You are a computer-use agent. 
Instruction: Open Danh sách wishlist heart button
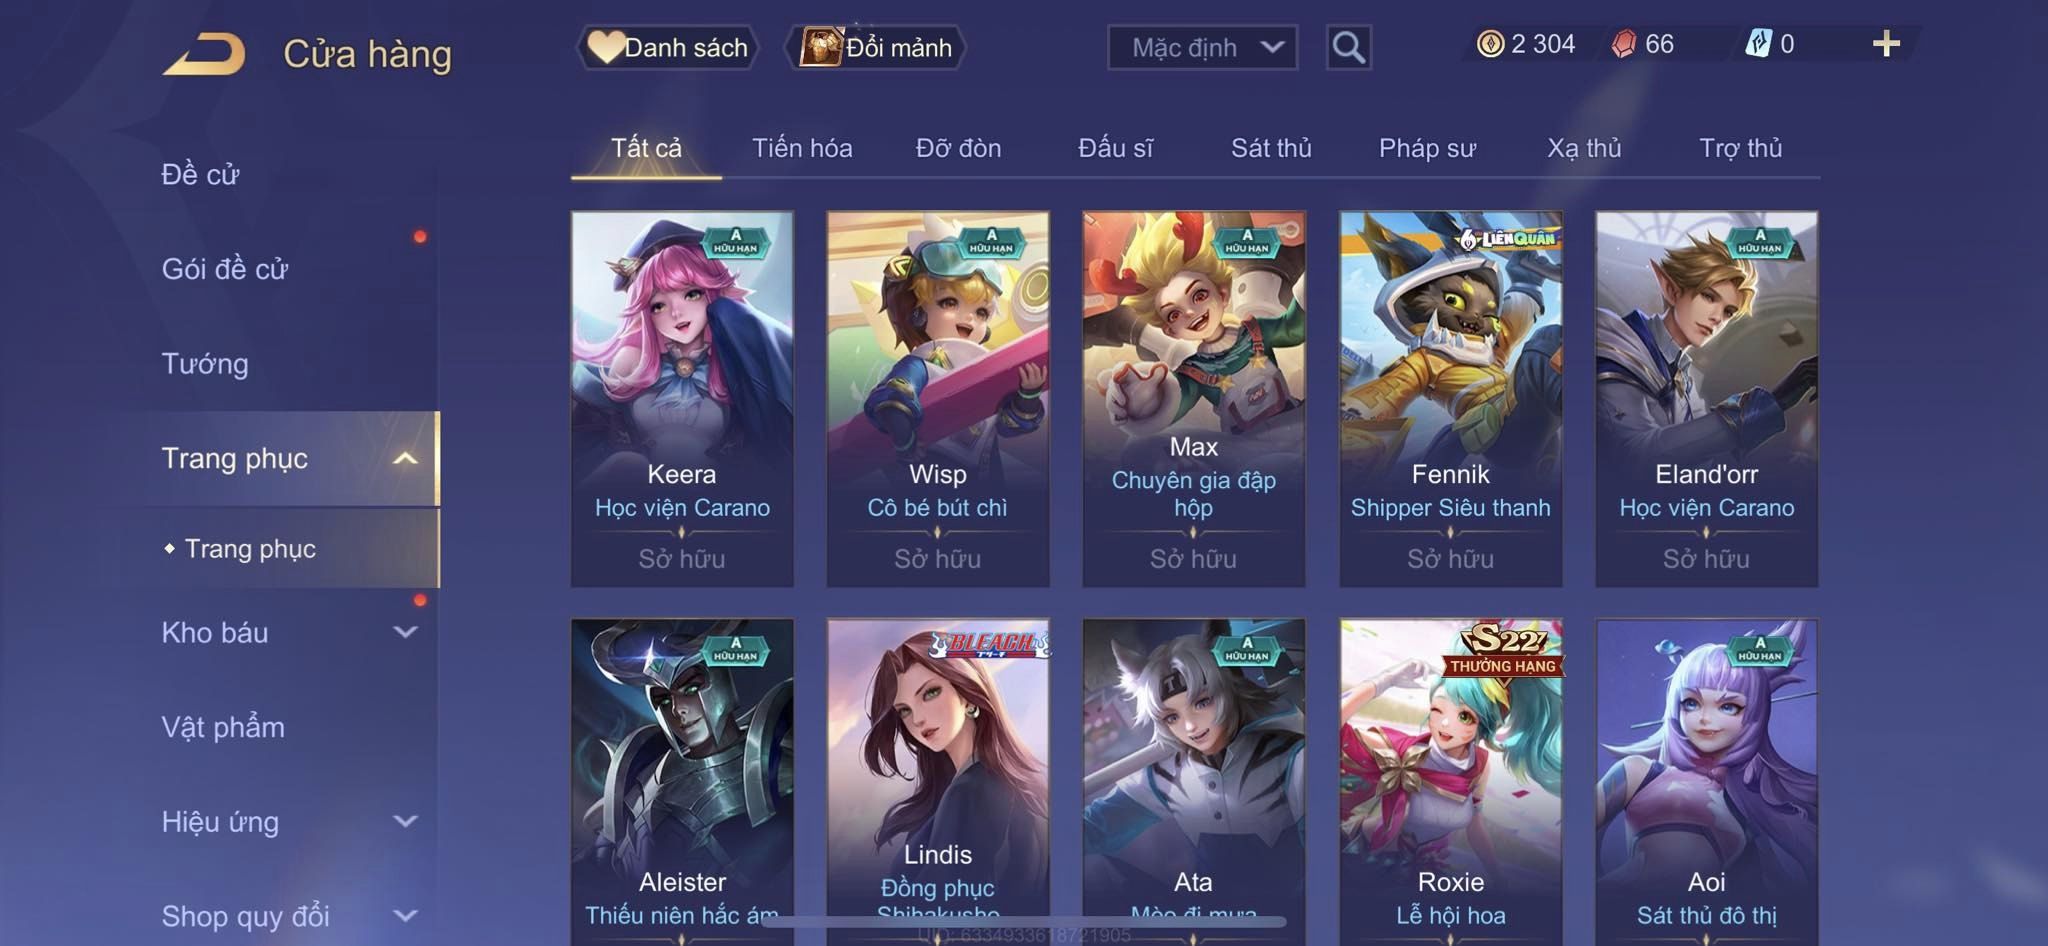coord(667,47)
